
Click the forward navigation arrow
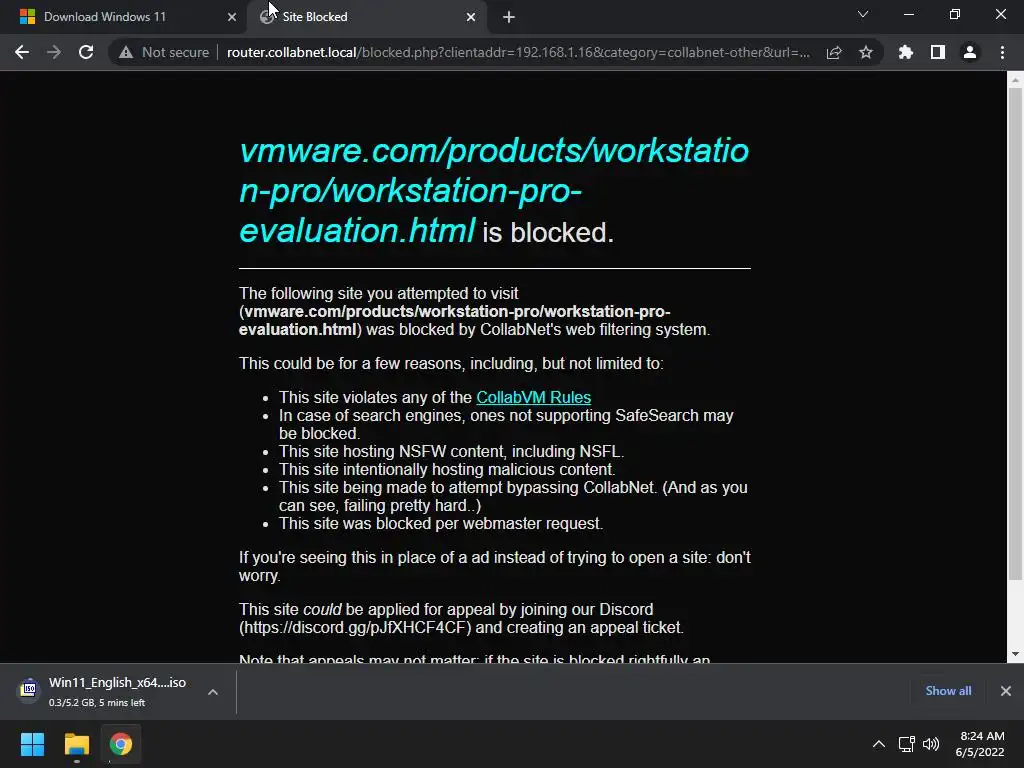54,52
